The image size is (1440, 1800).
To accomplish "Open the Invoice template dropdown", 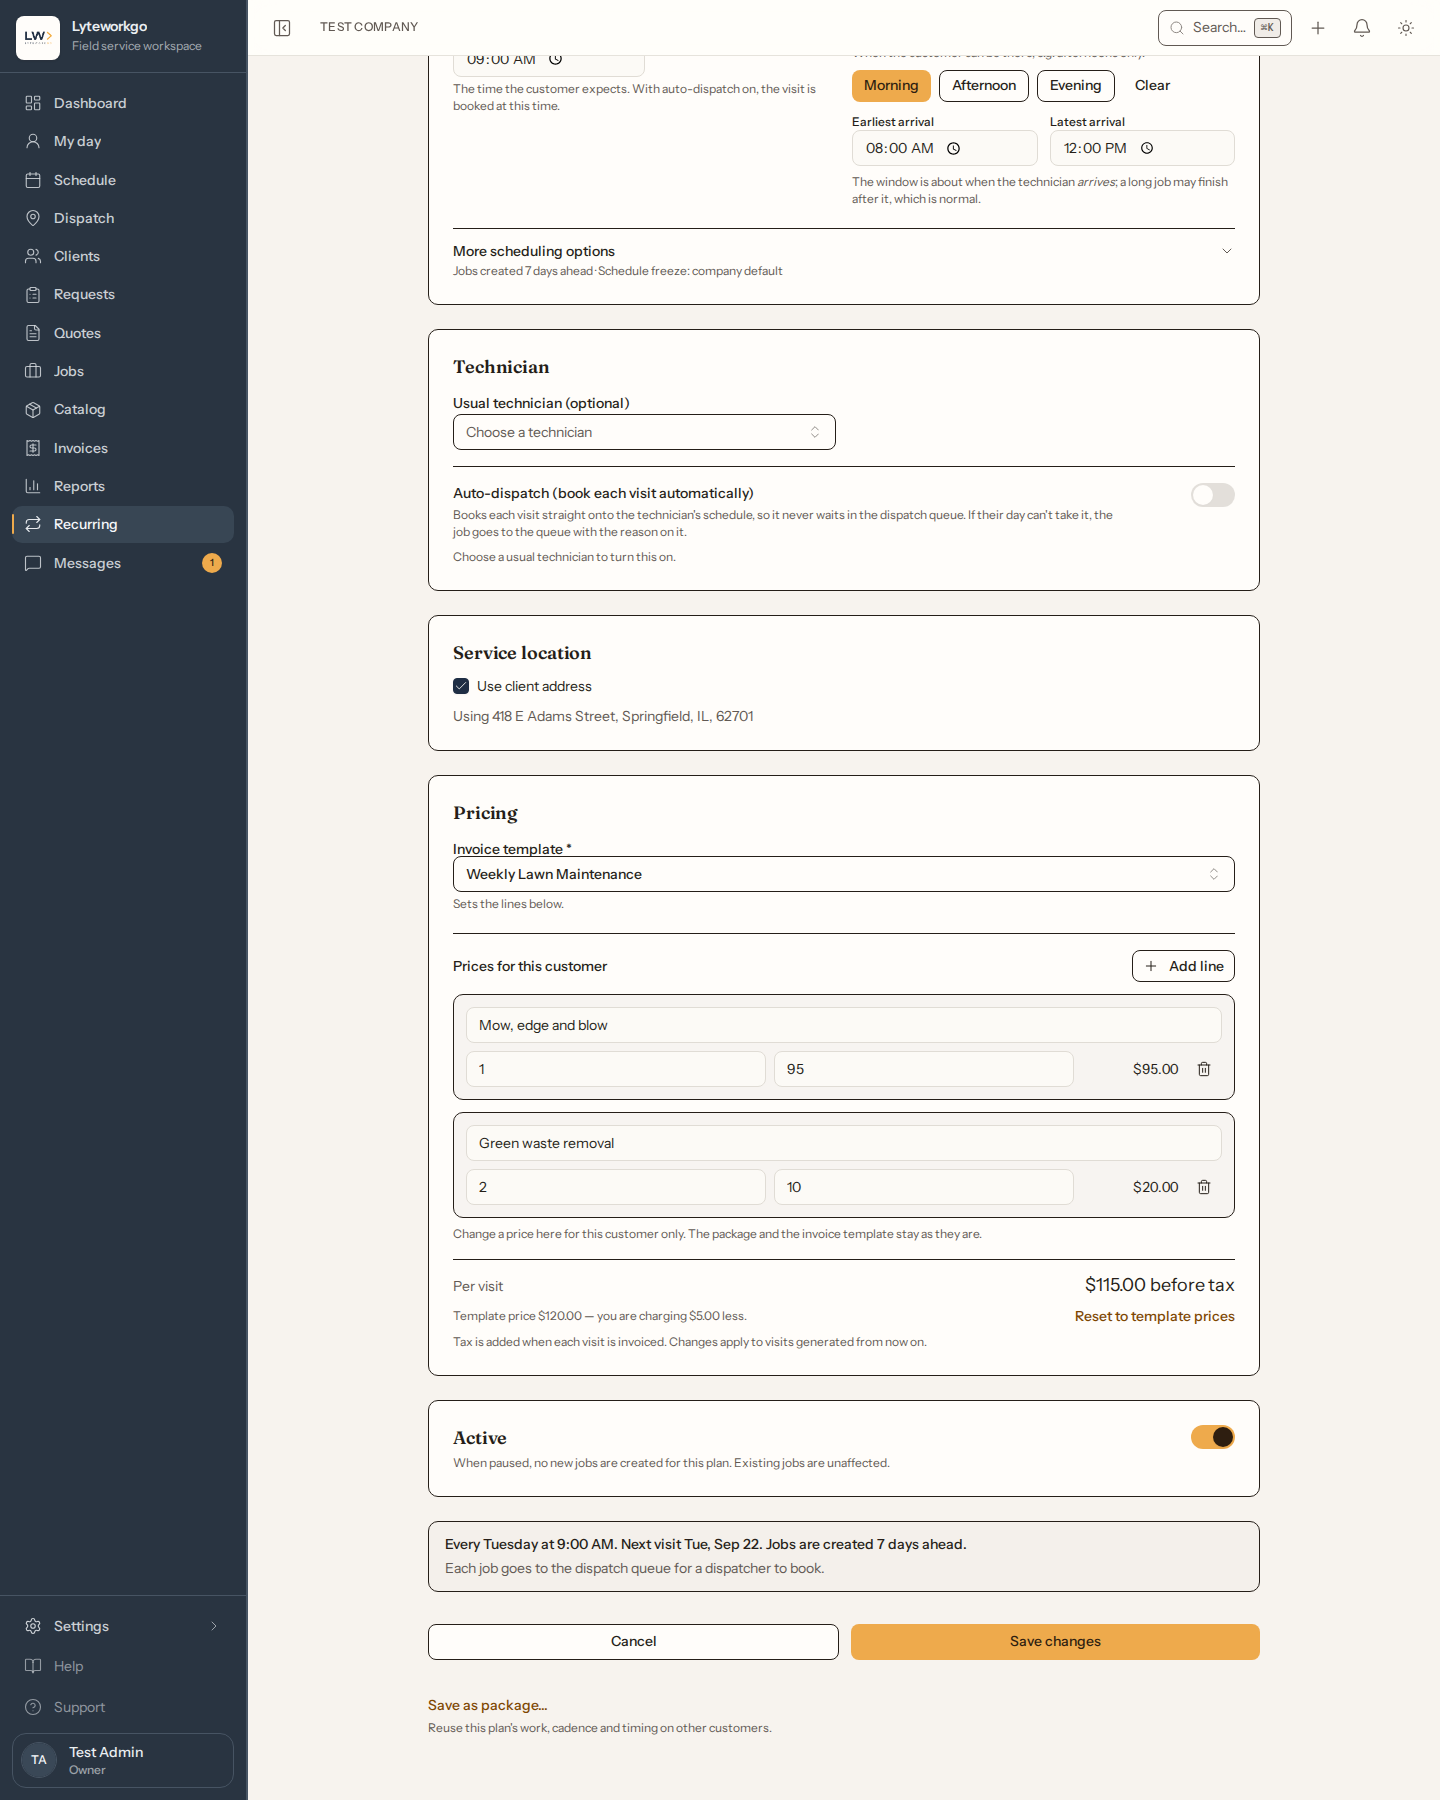I will 843,874.
